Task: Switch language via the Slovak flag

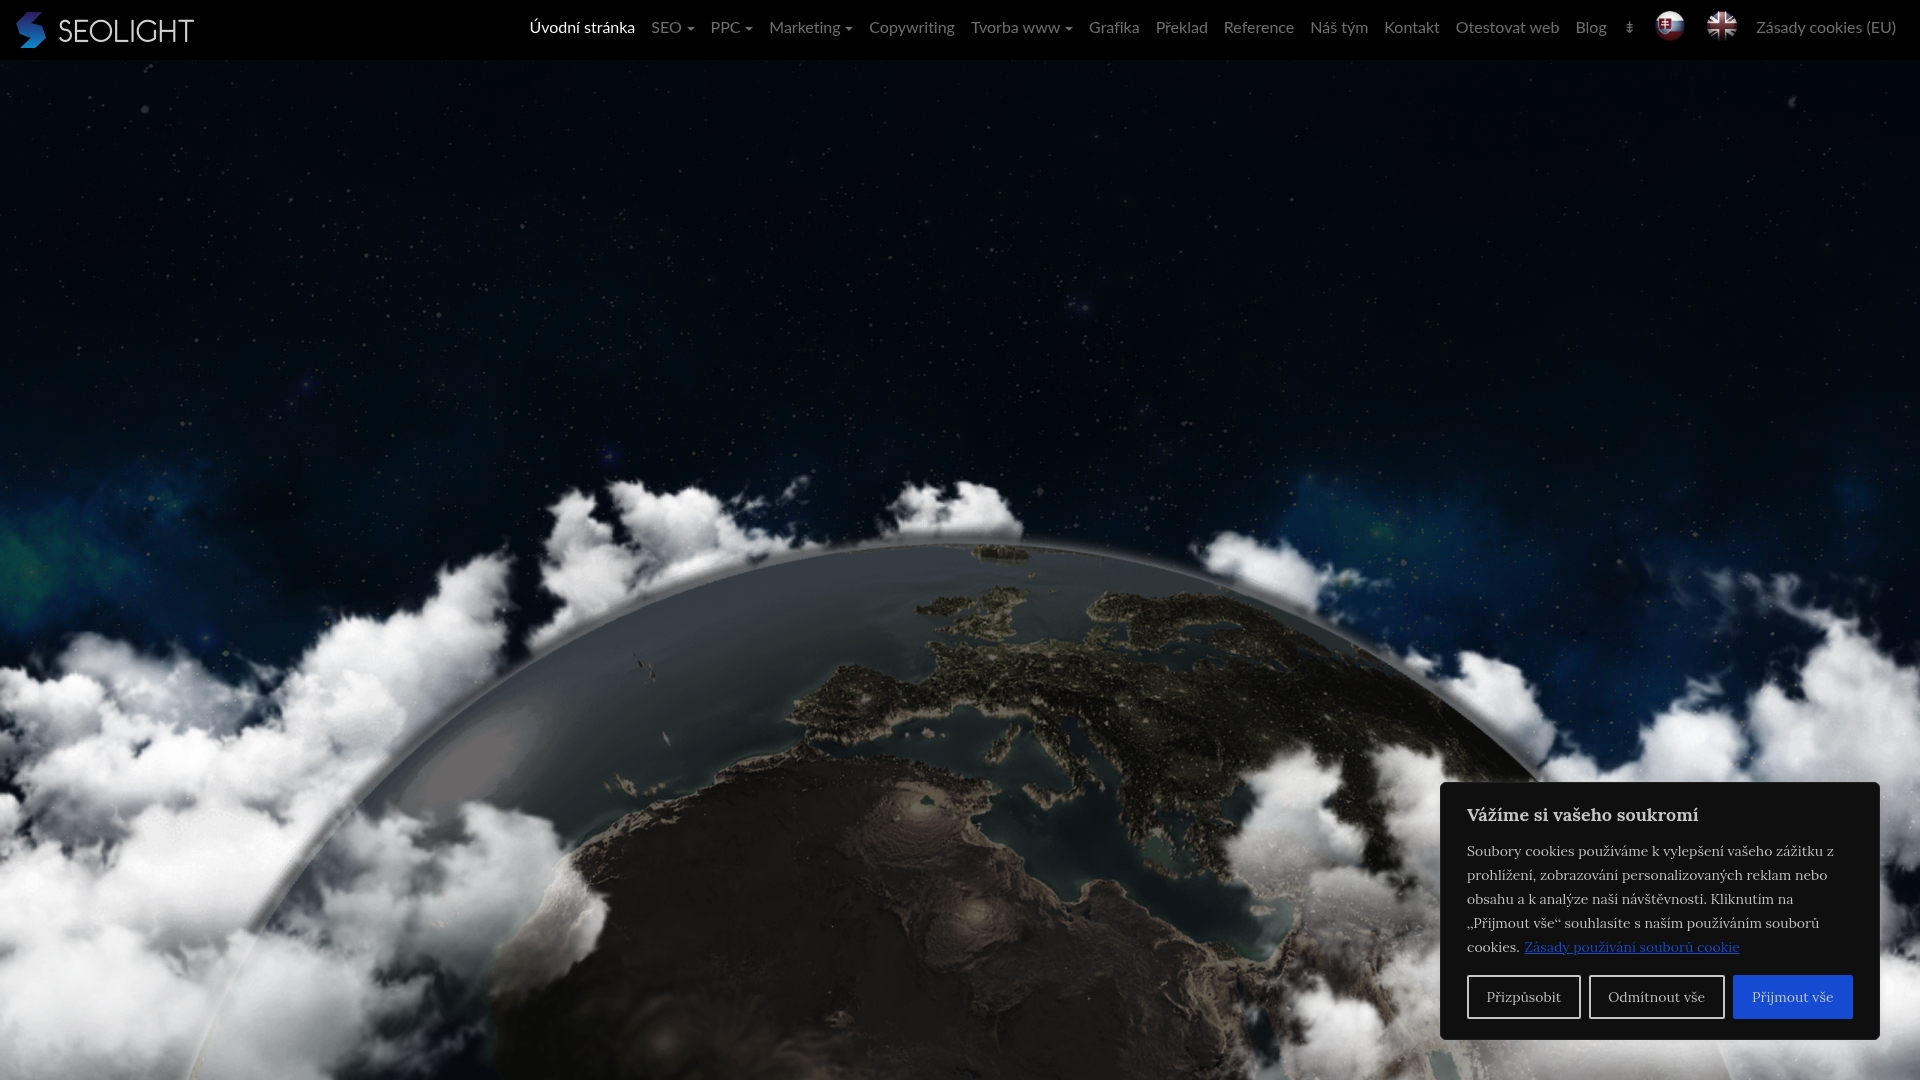Action: tap(1669, 26)
